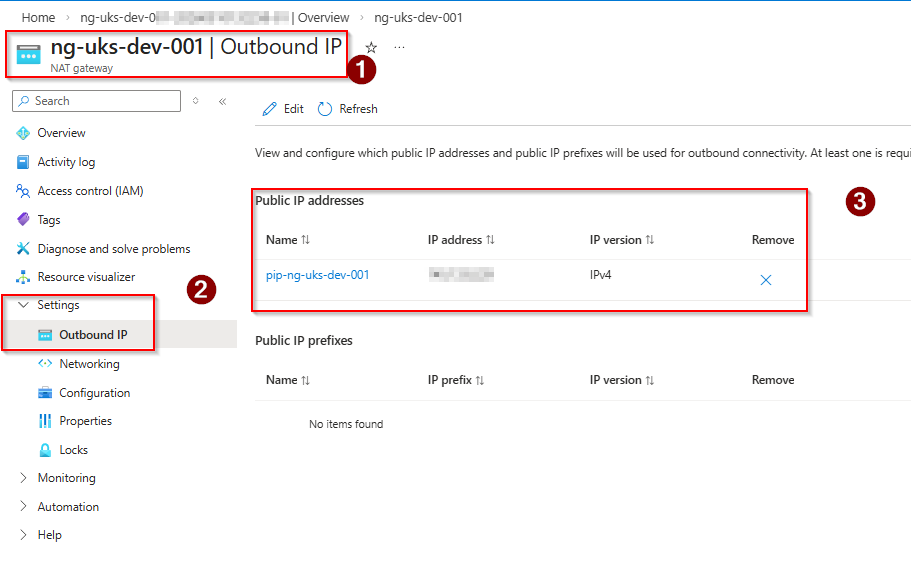Open the more options ellipsis menu
The height and width of the screenshot is (568, 911).
point(399,47)
